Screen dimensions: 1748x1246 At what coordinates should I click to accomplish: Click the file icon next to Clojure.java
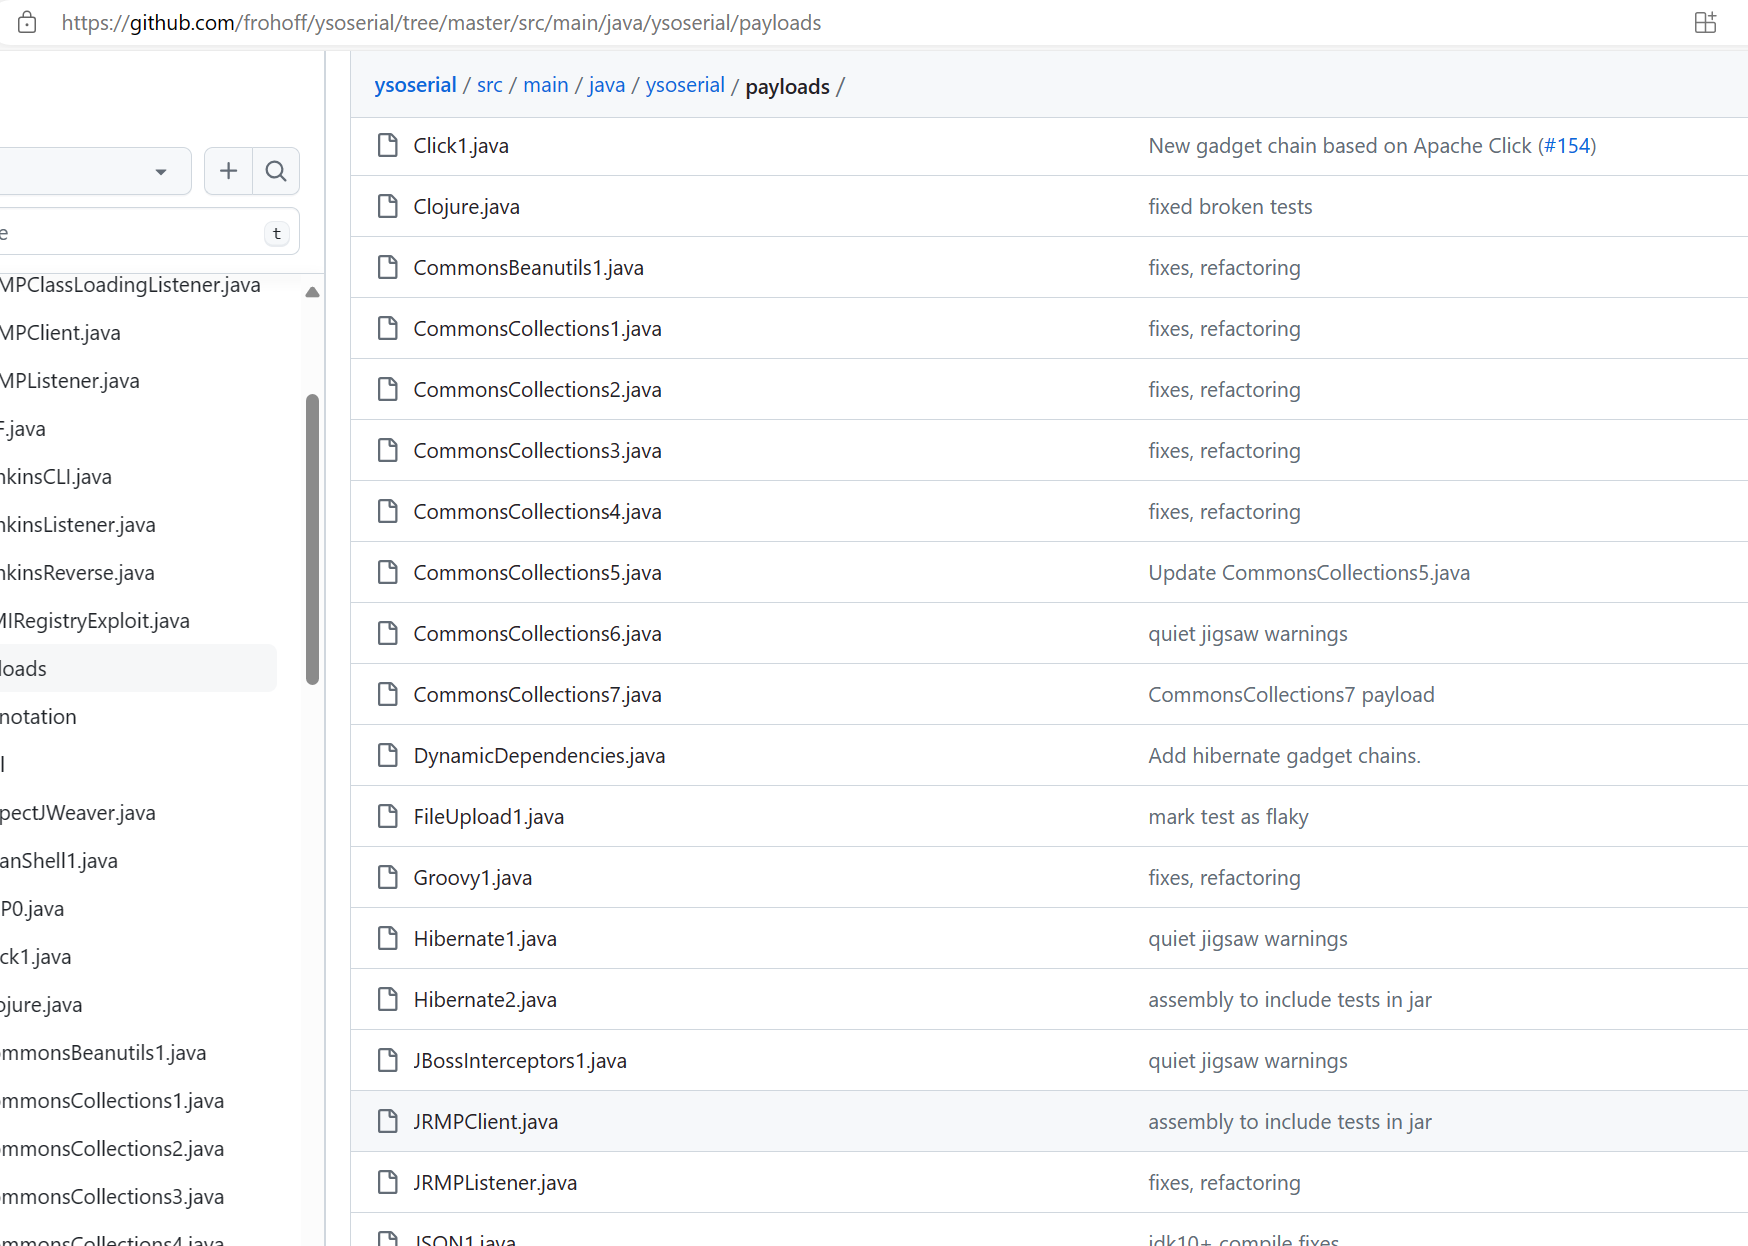pyautogui.click(x=387, y=207)
